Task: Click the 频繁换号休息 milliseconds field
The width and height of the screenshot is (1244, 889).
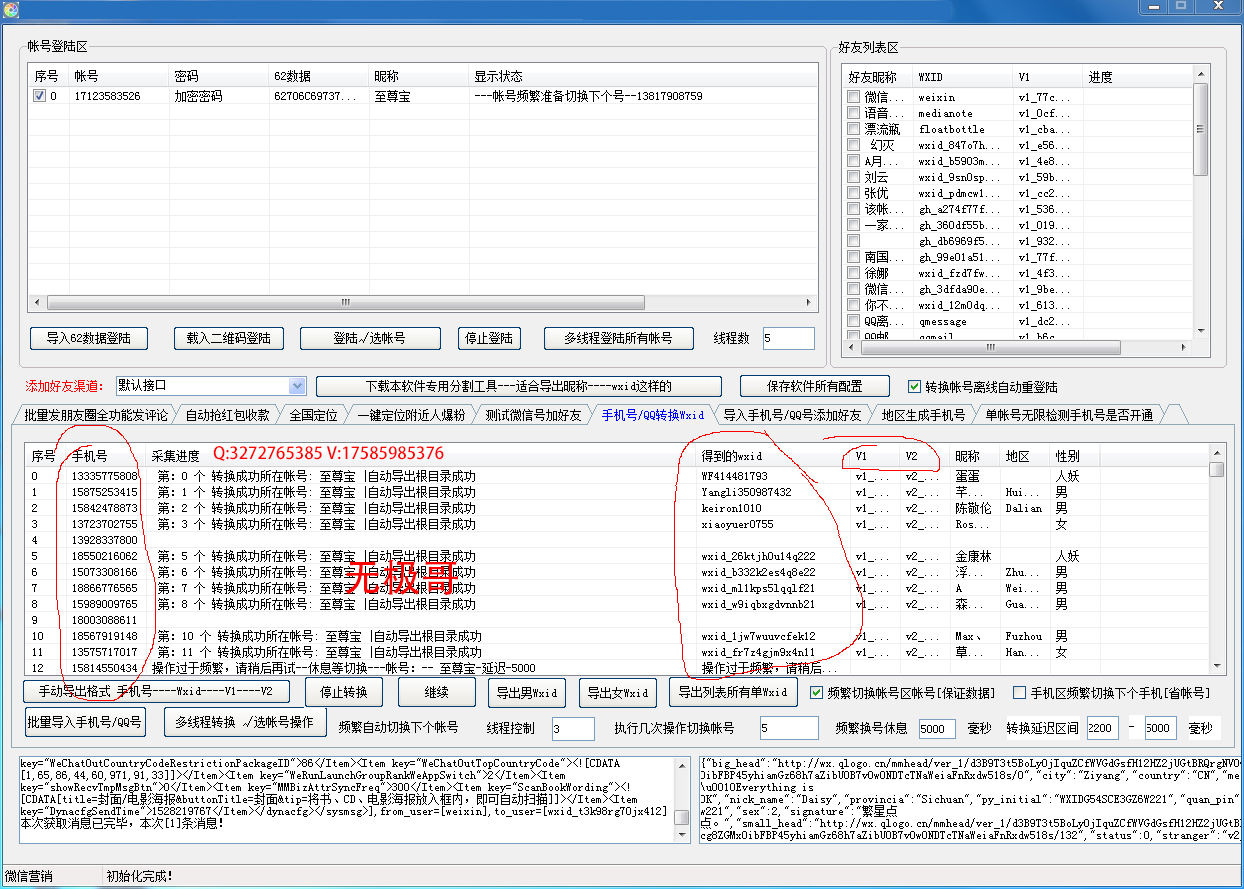Action: [x=937, y=729]
